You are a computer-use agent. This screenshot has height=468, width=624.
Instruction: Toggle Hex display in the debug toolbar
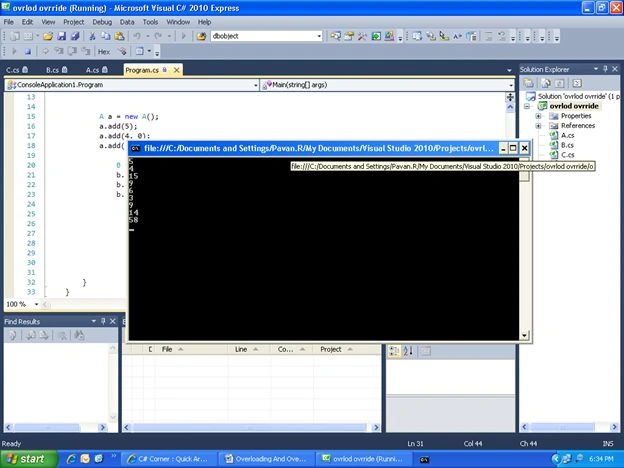pos(104,51)
